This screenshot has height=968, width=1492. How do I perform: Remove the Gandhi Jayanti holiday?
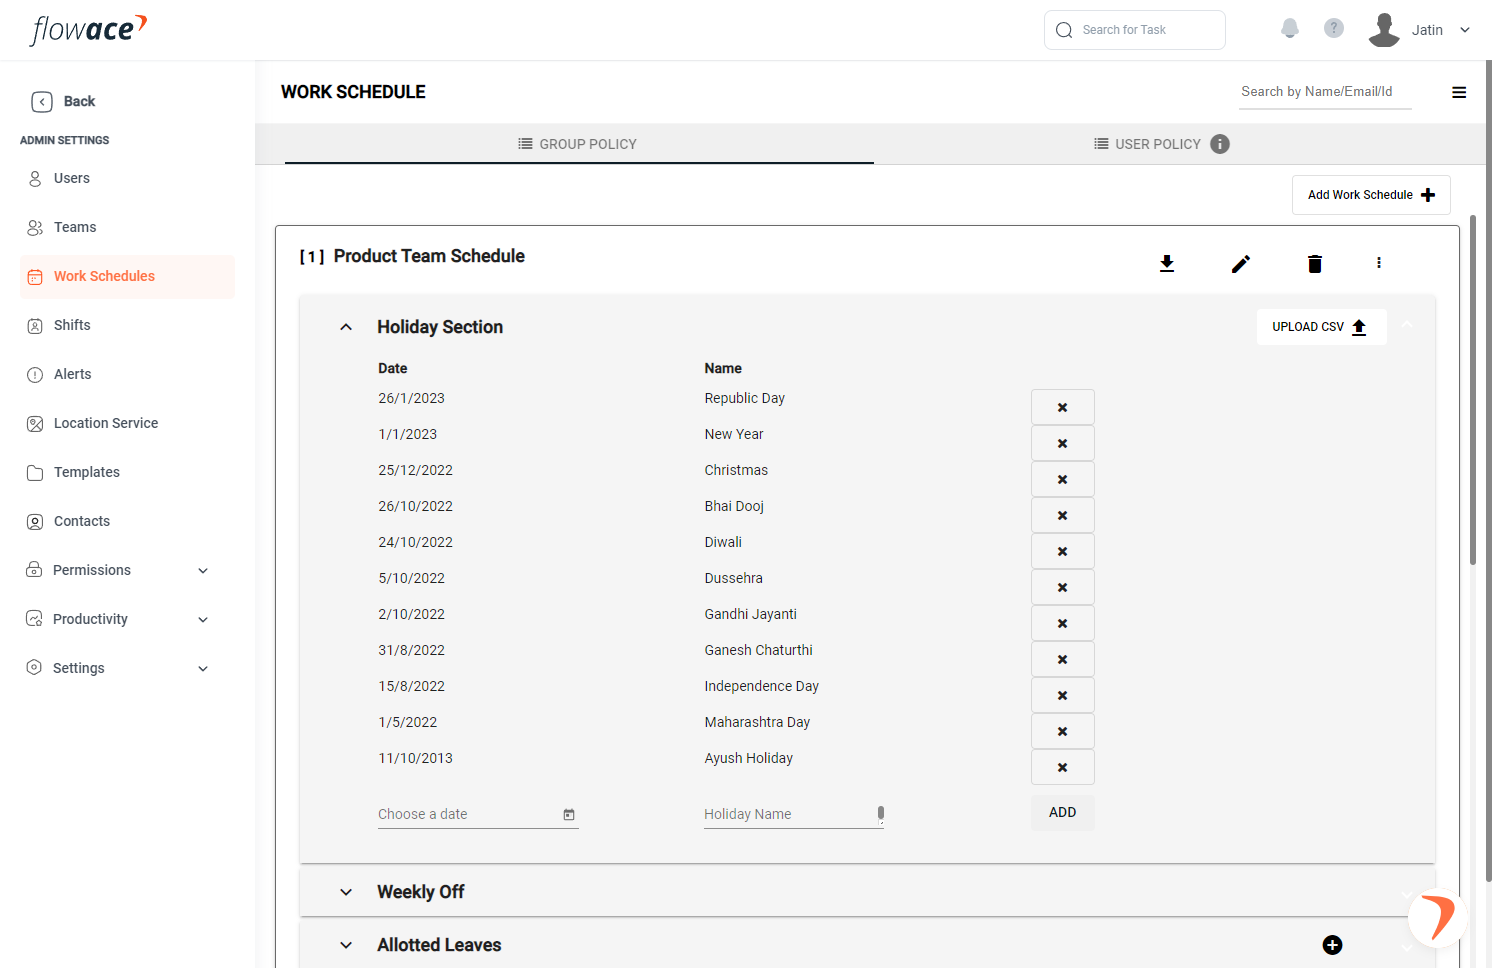(1063, 623)
